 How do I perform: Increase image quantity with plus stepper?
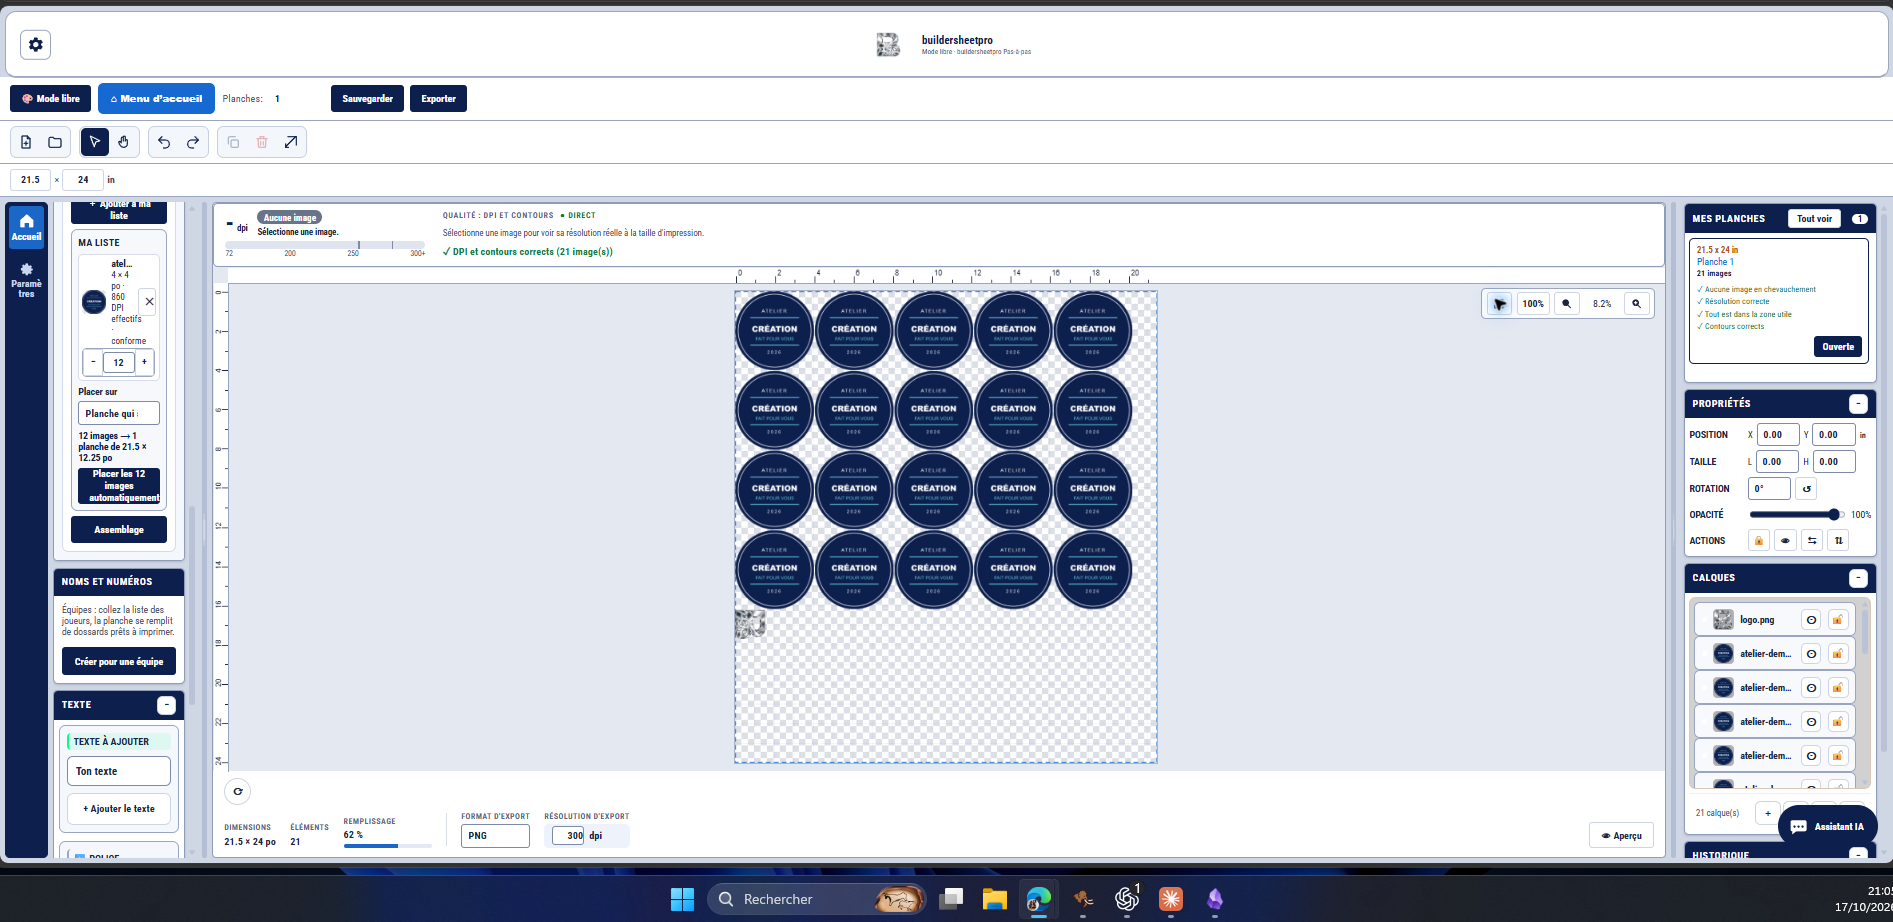(144, 362)
